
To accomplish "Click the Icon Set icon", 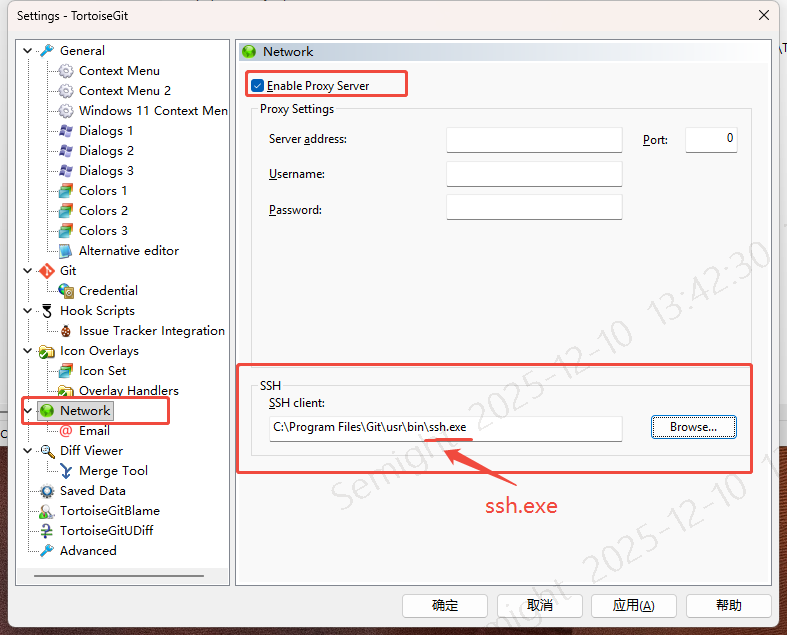I will click(x=66, y=371).
